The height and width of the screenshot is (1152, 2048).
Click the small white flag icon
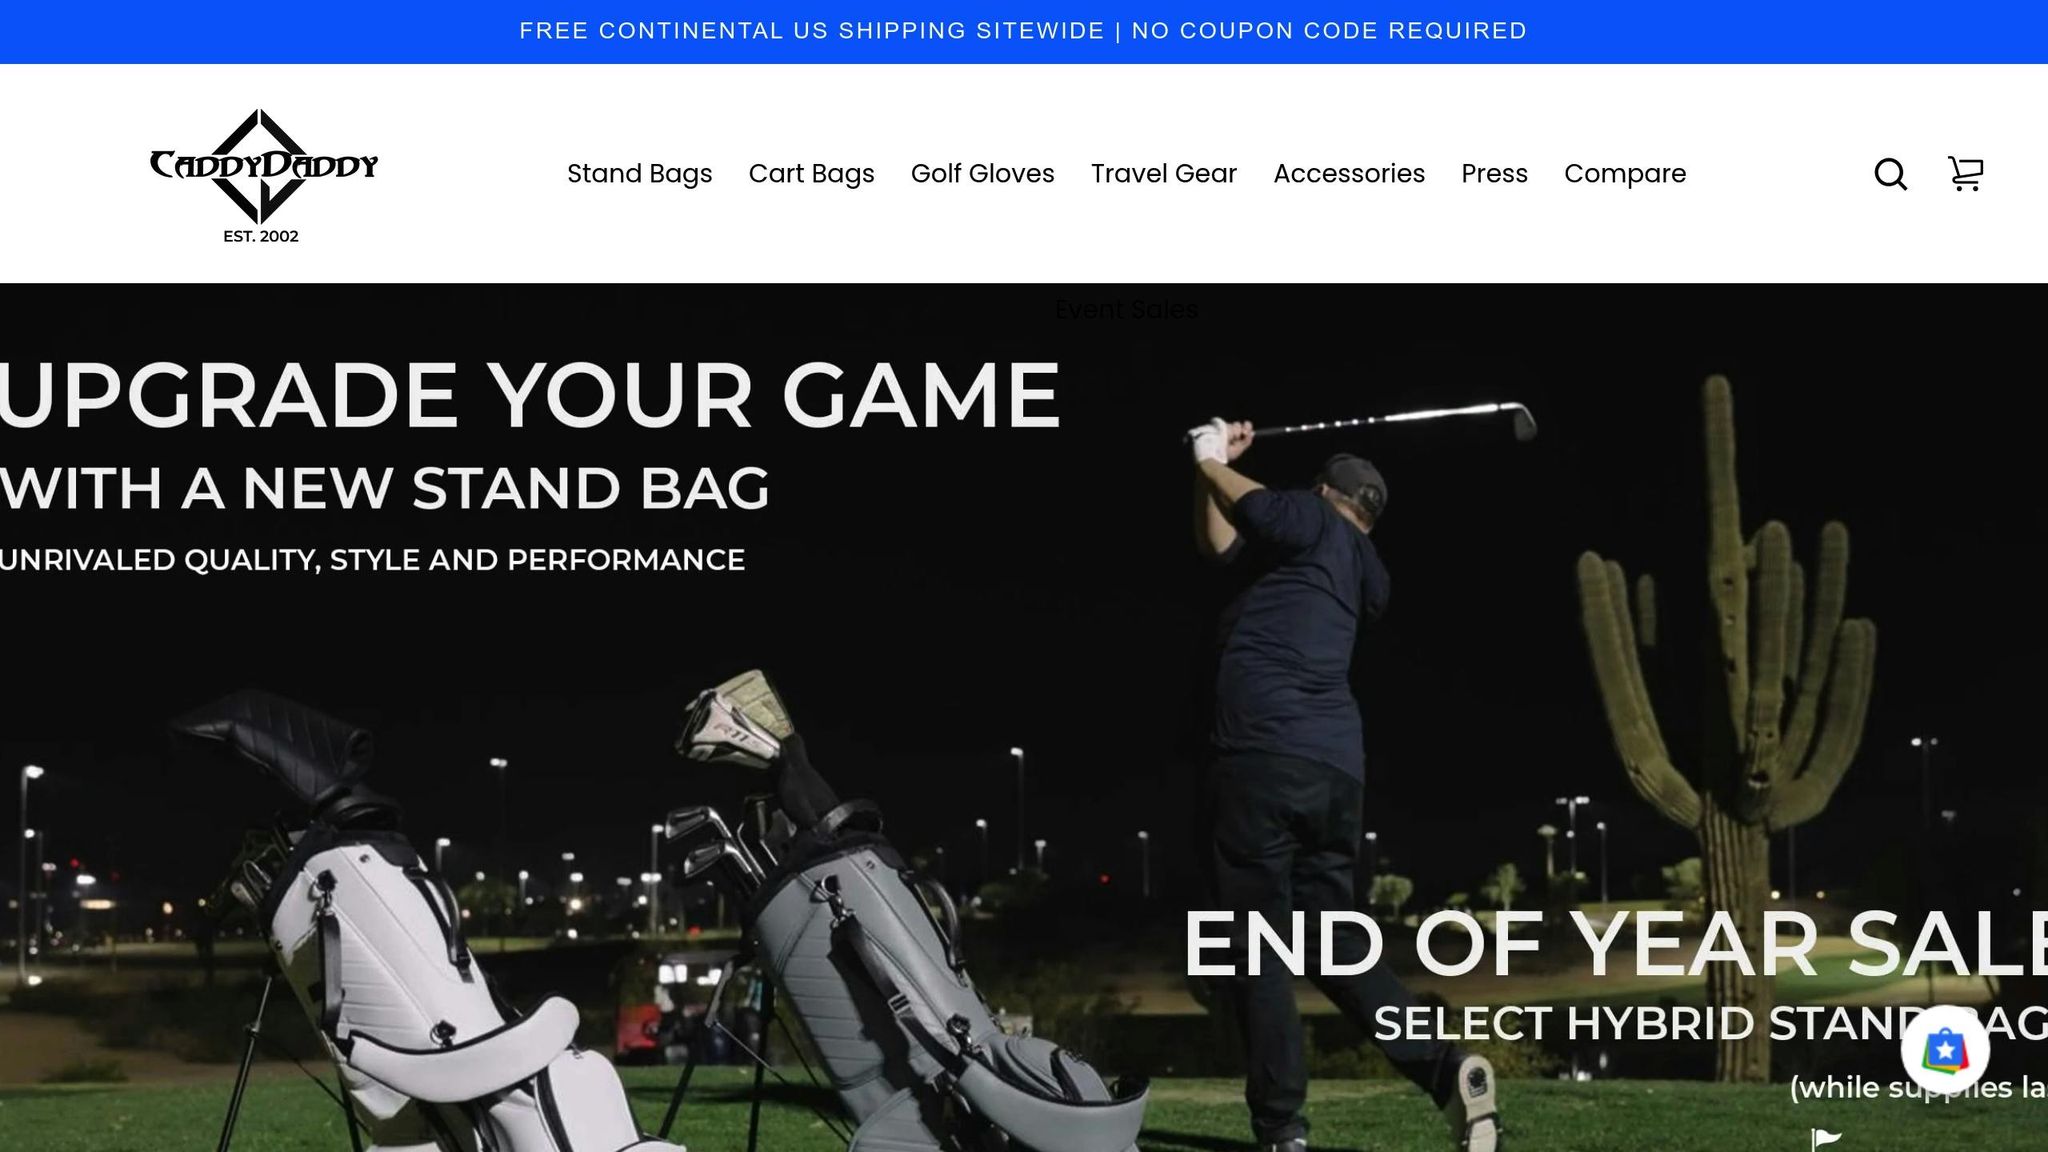pyautogui.click(x=1826, y=1139)
